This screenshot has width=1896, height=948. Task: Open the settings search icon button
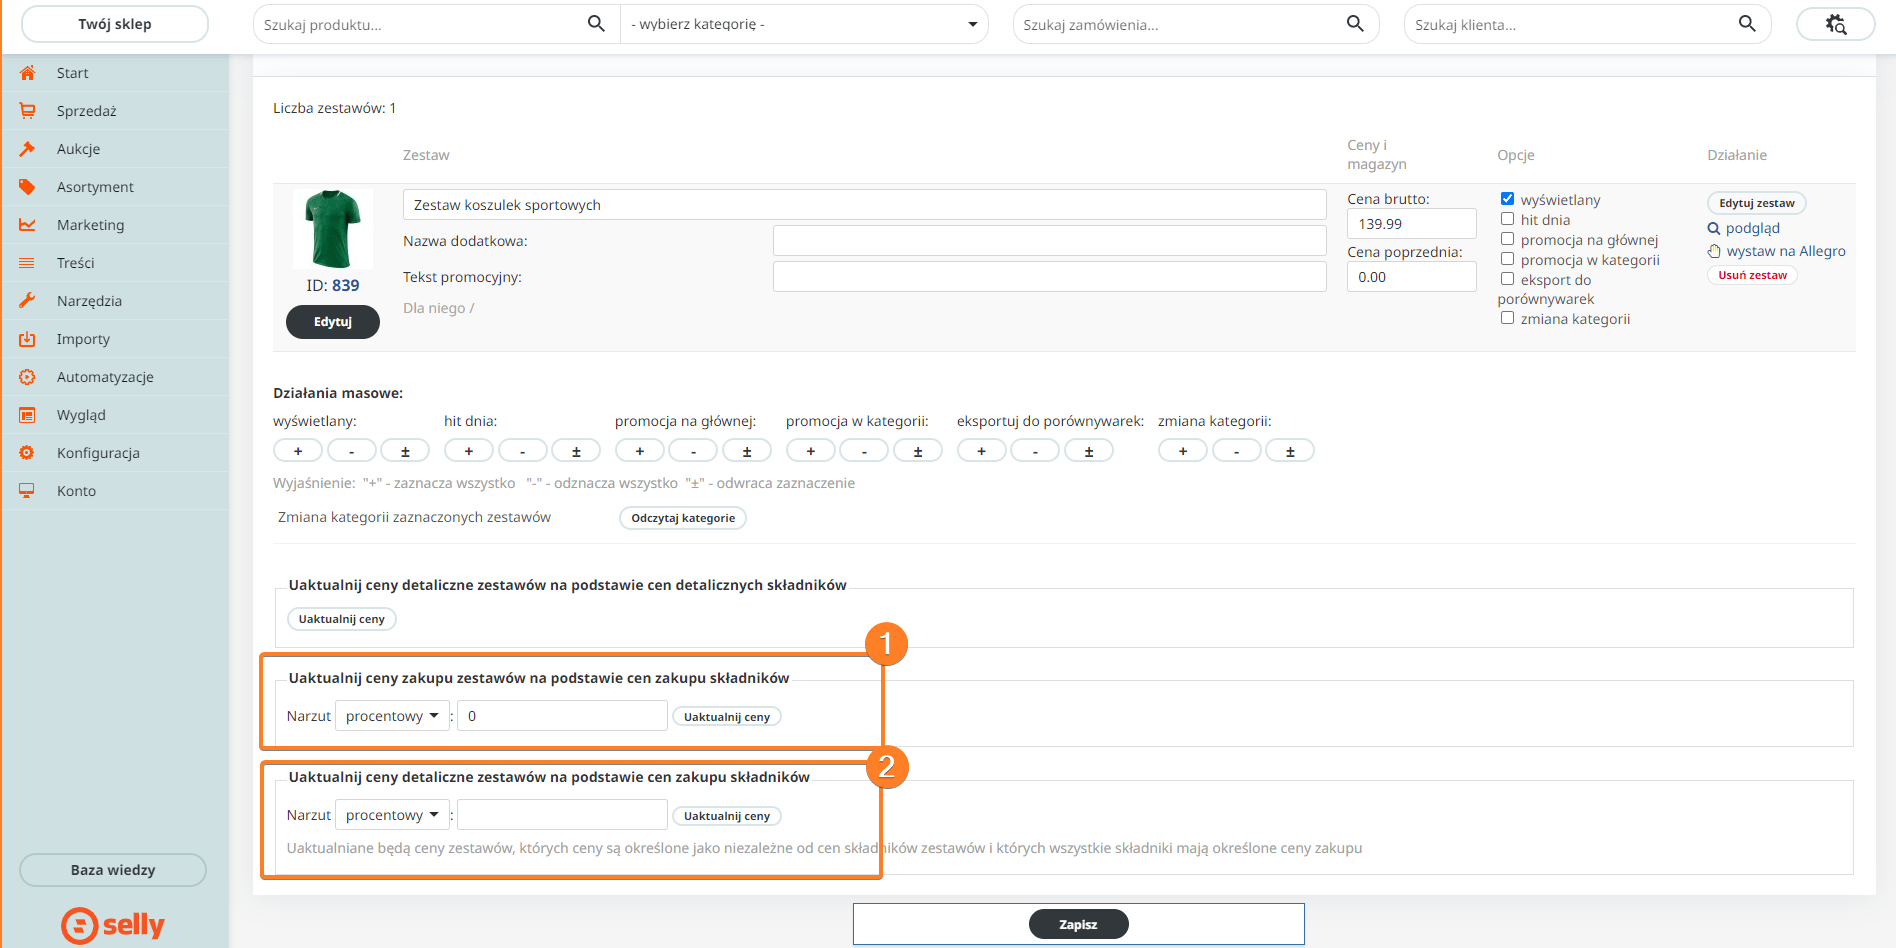coord(1835,24)
